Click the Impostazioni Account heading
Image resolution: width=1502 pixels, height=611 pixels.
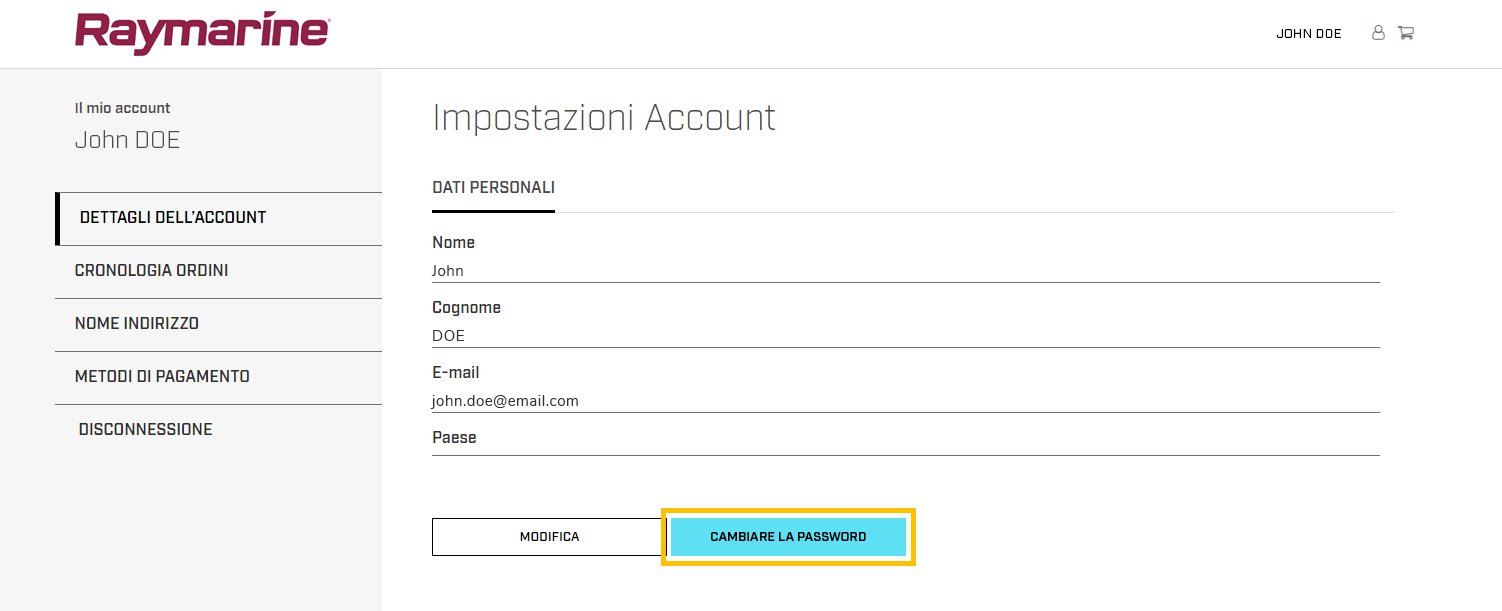point(604,118)
